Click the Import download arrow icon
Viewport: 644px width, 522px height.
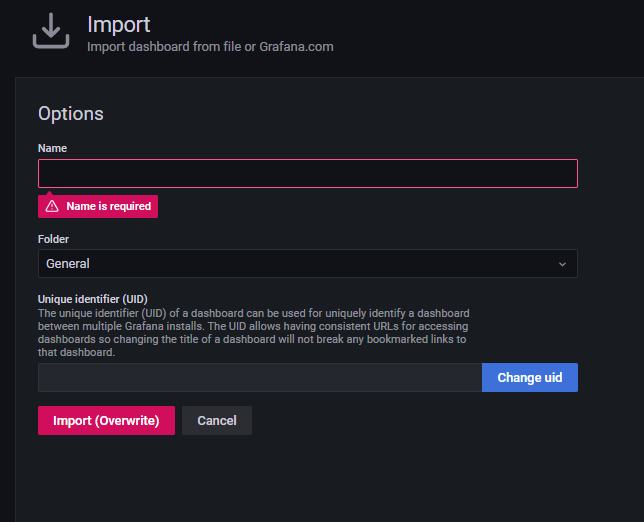[x=51, y=31]
